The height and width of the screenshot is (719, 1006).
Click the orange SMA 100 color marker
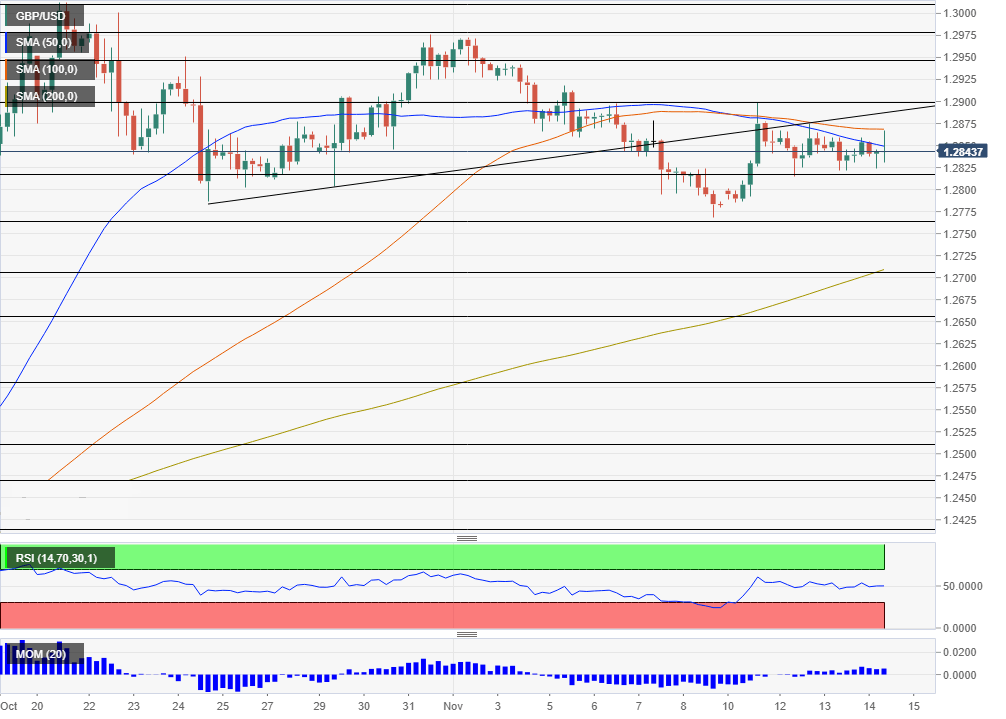tap(7, 69)
